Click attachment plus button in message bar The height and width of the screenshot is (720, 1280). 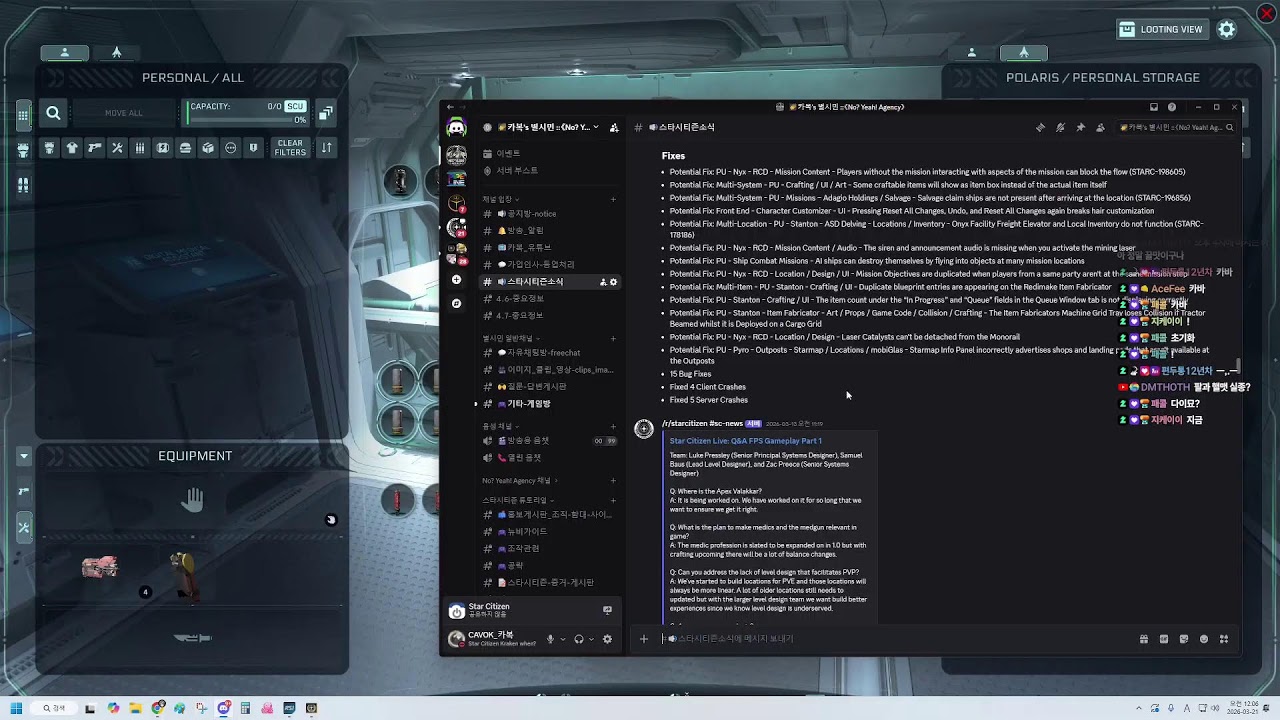[644, 639]
